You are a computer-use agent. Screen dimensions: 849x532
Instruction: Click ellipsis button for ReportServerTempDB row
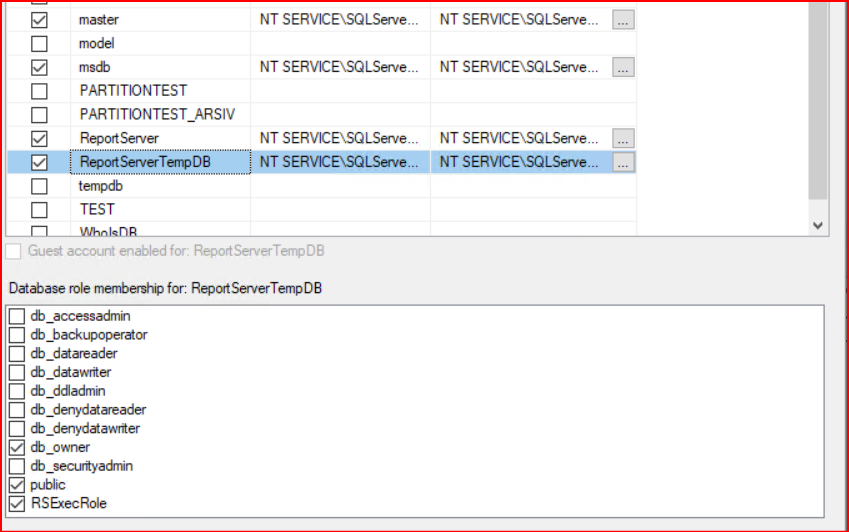coord(623,162)
